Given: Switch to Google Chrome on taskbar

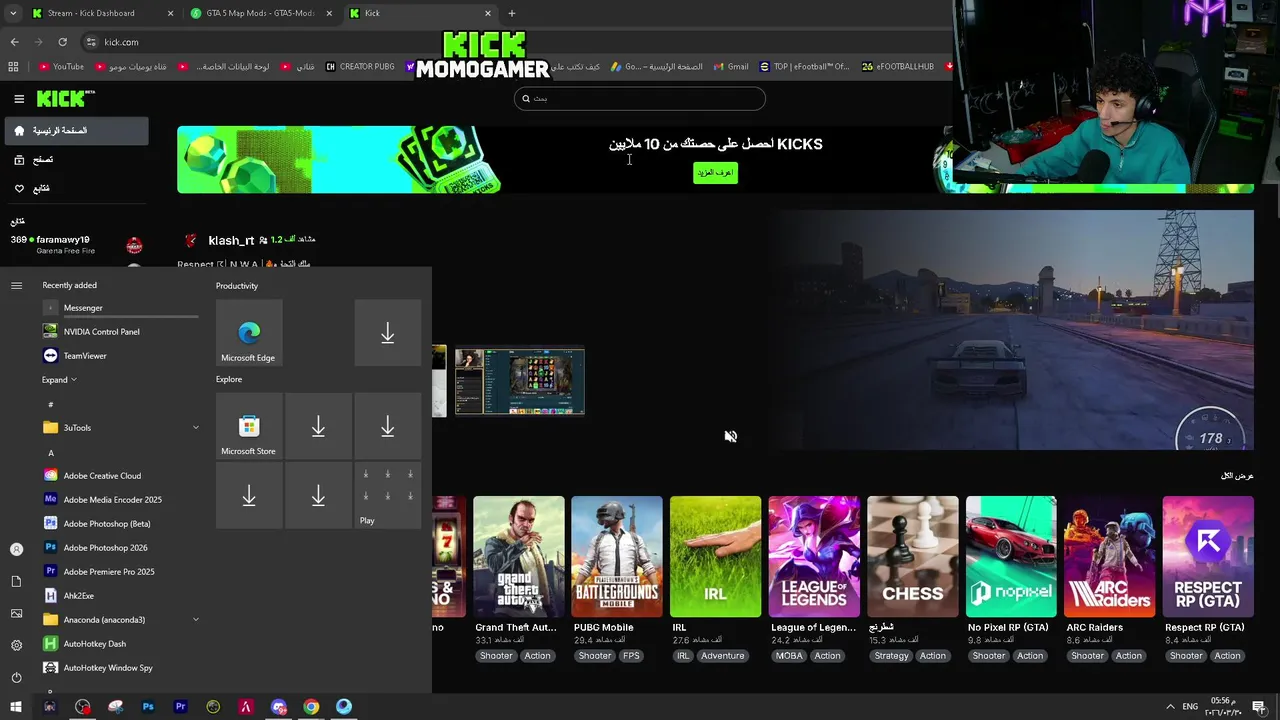Looking at the screenshot, I should tap(311, 707).
